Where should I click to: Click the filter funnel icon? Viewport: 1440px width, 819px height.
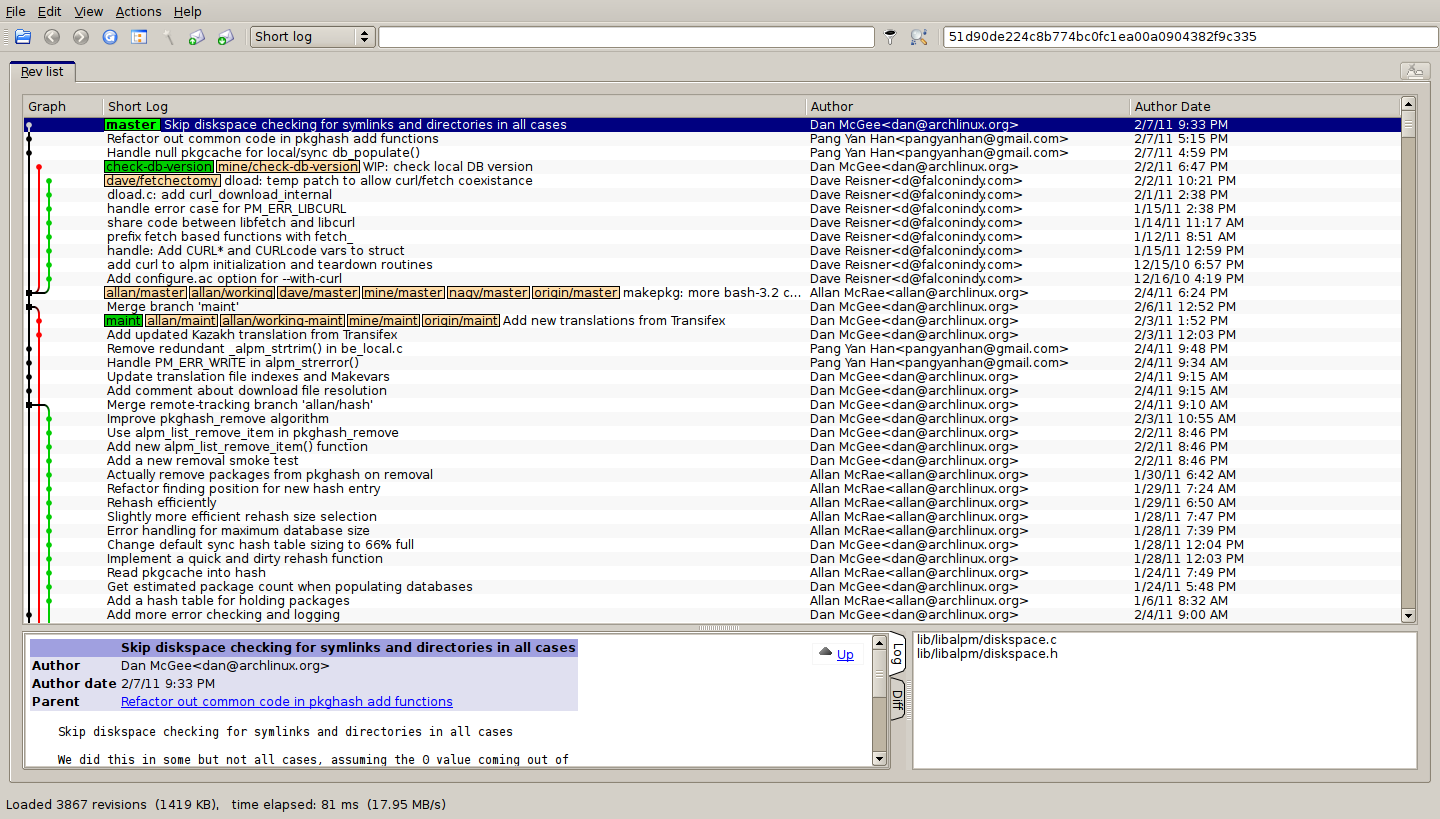tap(891, 37)
